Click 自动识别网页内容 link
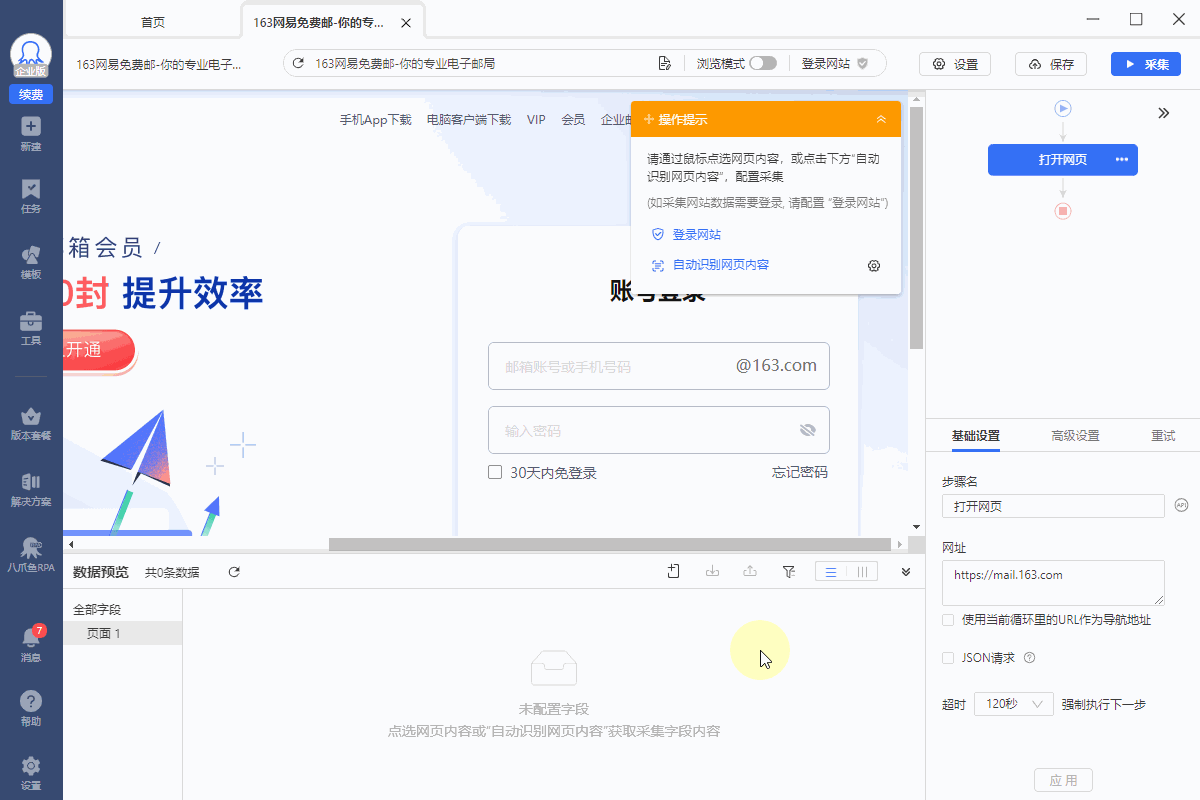The height and width of the screenshot is (800, 1200). (x=720, y=265)
